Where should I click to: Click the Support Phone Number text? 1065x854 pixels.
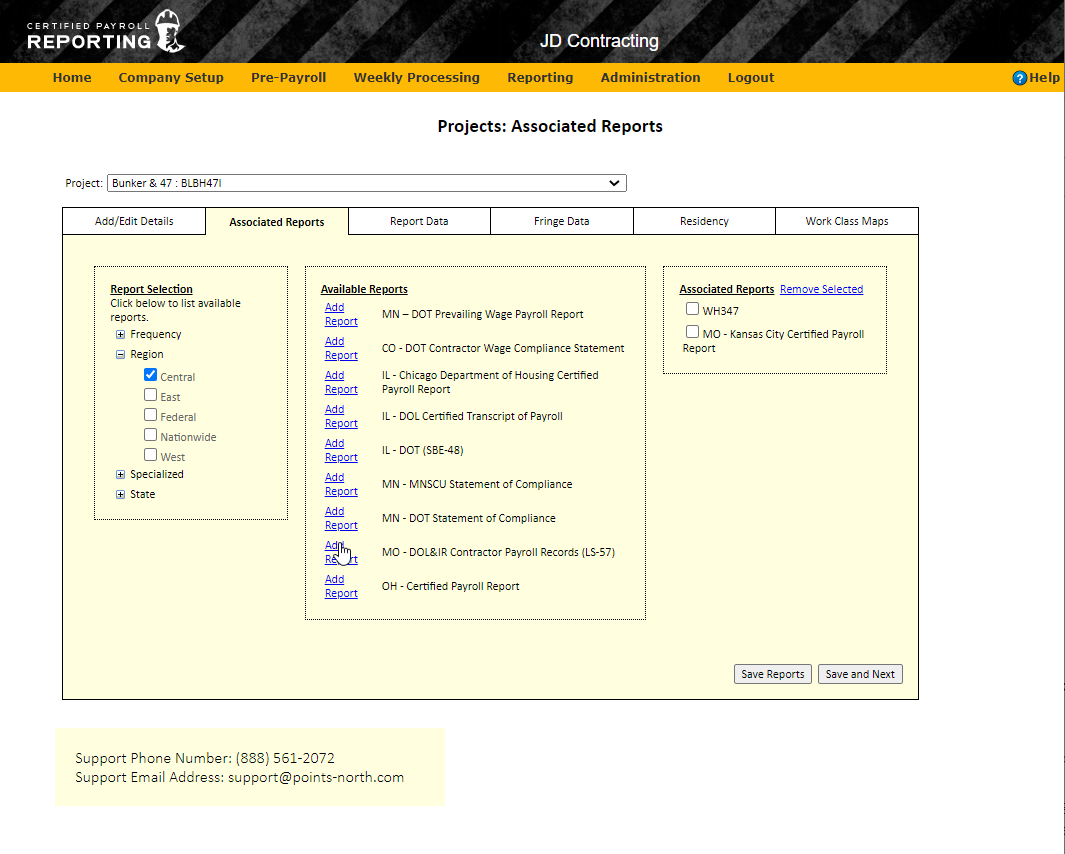(x=205, y=758)
